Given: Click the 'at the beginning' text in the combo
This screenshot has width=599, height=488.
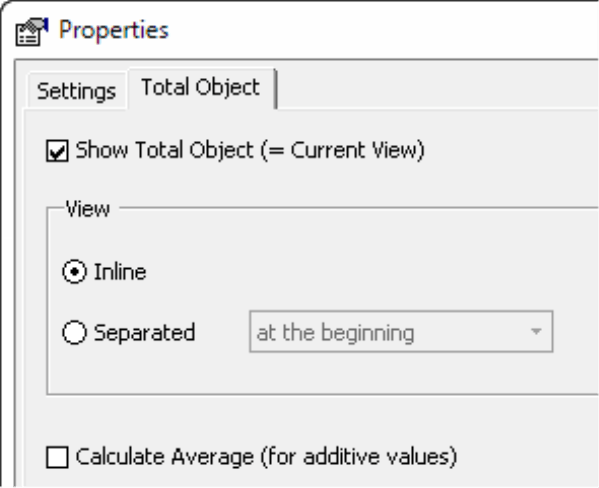Looking at the screenshot, I should pyautogui.click(x=335, y=332).
